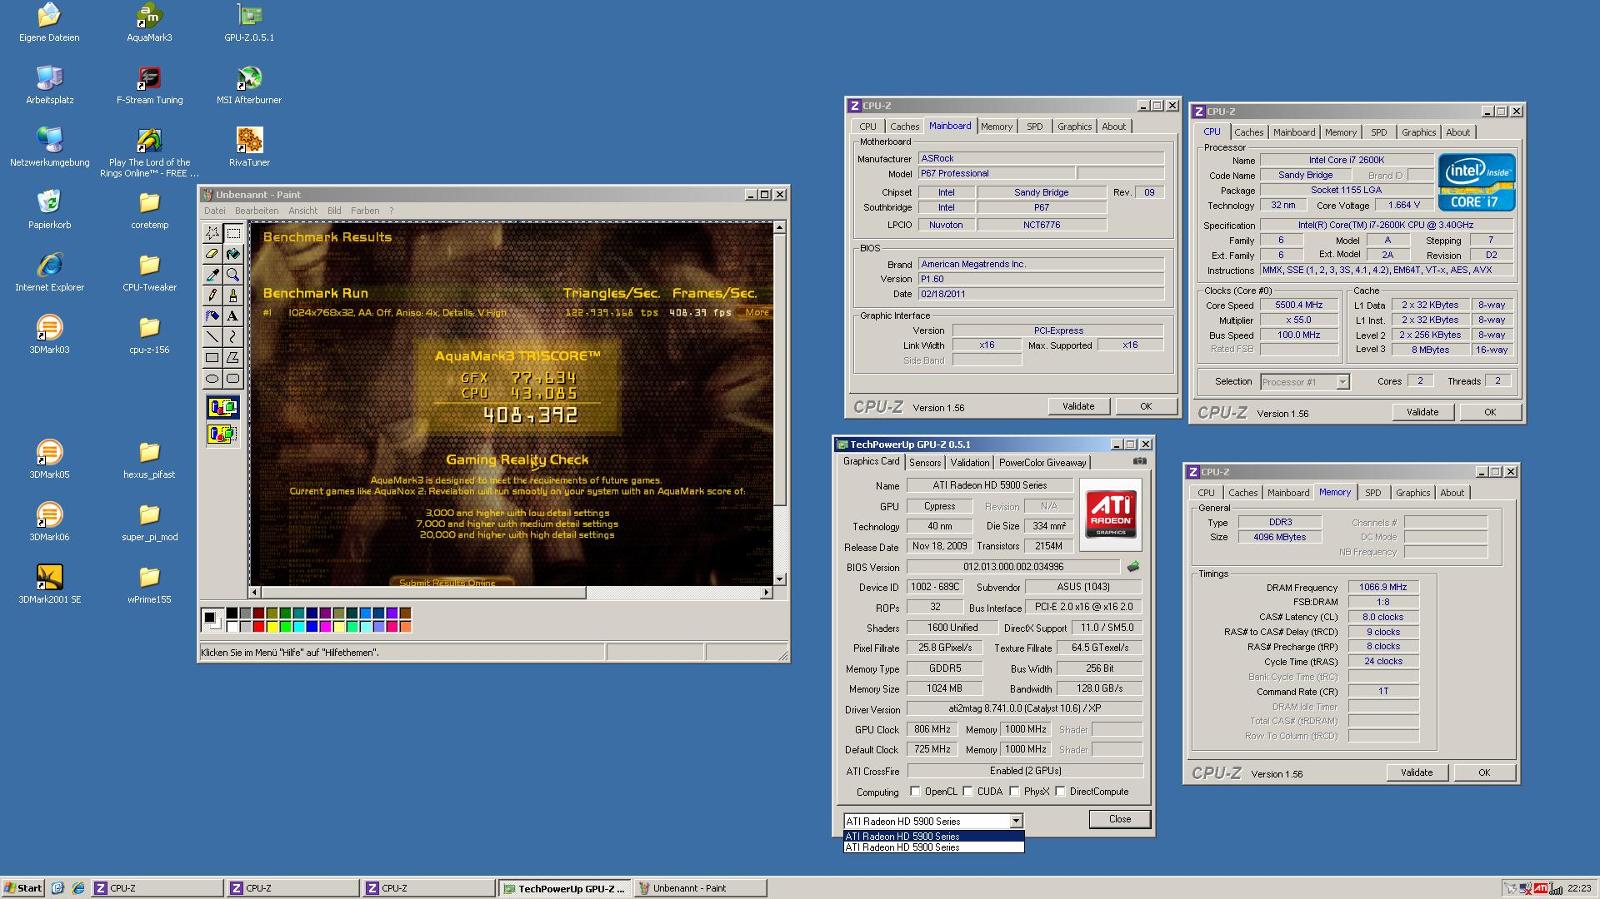
Task: Switch to Unbenannt - Paint taskbar button
Action: 700,888
